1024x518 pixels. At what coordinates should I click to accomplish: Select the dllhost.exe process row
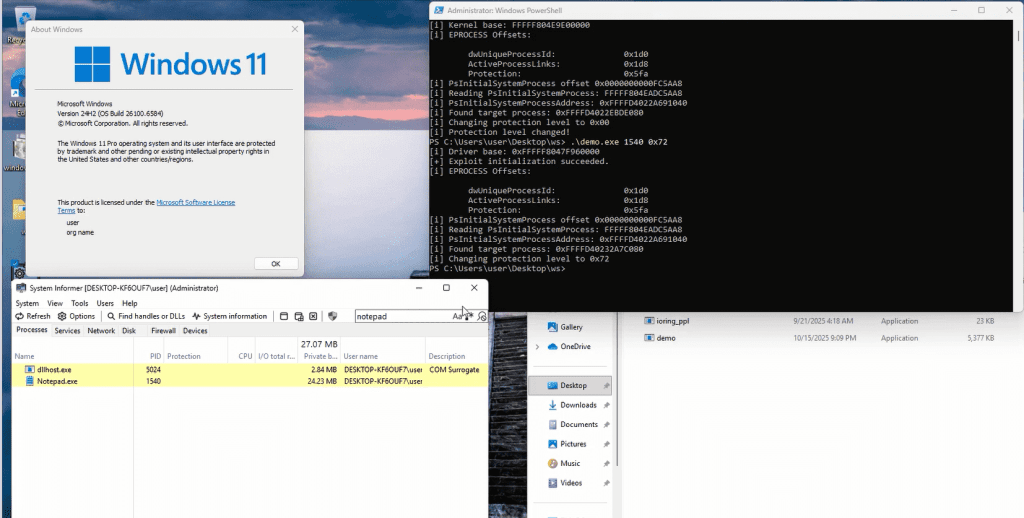coord(249,370)
